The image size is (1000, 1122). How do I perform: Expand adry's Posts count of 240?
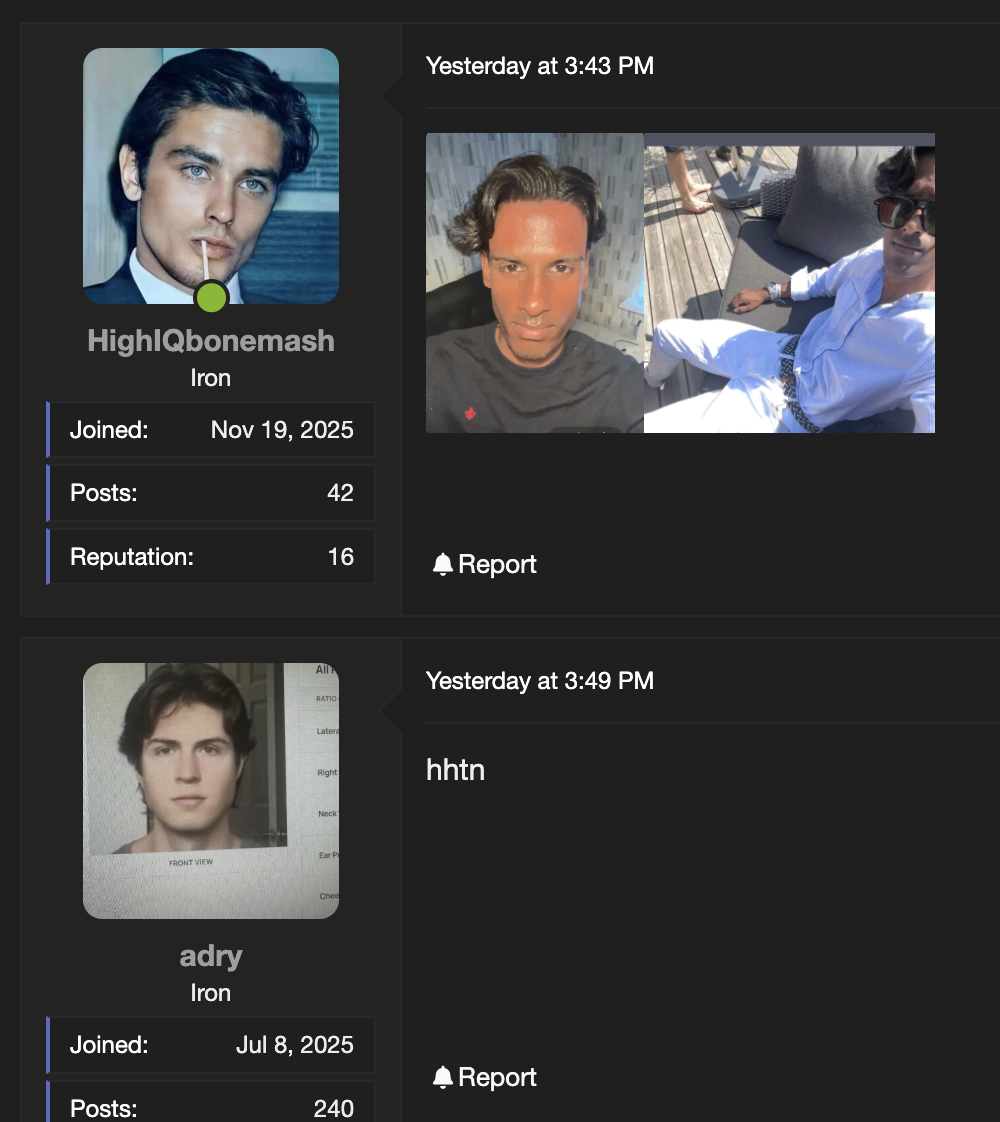pos(210,1107)
